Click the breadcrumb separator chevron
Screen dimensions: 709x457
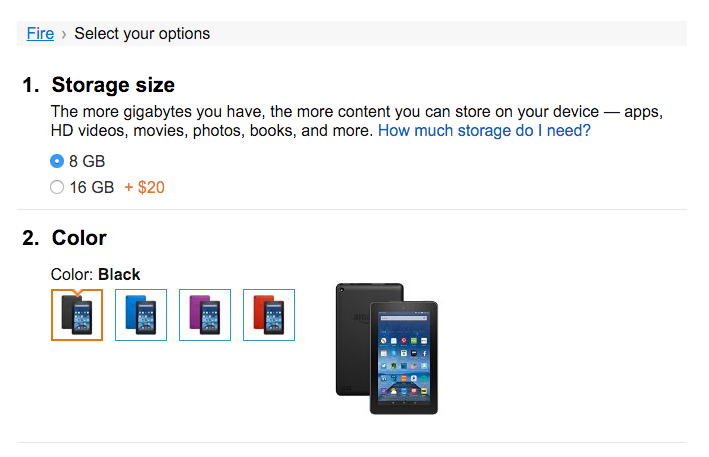[x=64, y=34]
